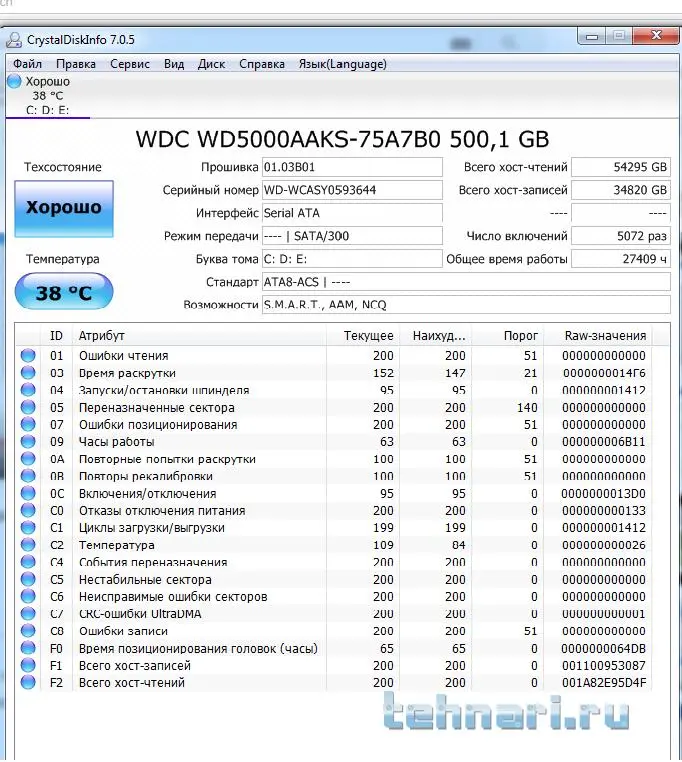
Task: Open the Сервис menu
Action: 130,64
